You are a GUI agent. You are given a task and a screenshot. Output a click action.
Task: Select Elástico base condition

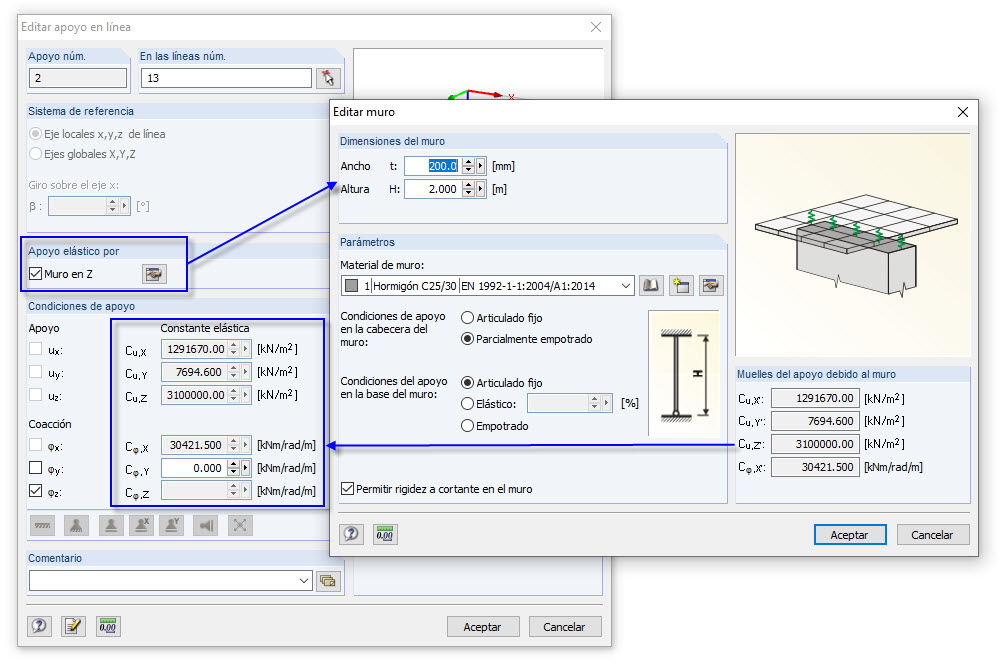point(467,404)
